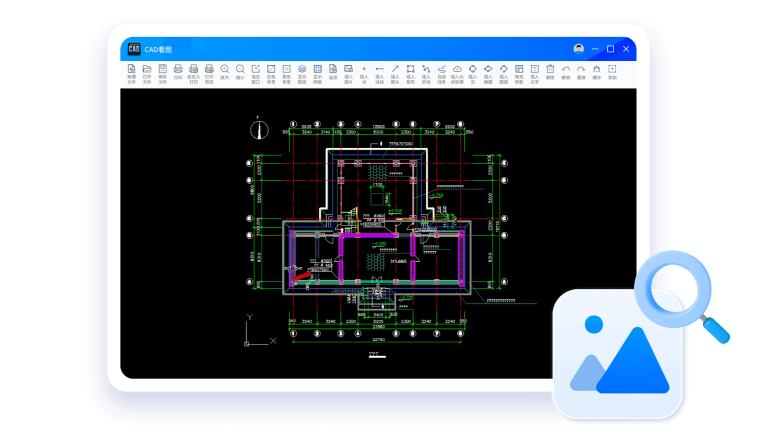The image size is (780, 443).
Task: Maximize the CAD viewer window
Action: (610, 49)
